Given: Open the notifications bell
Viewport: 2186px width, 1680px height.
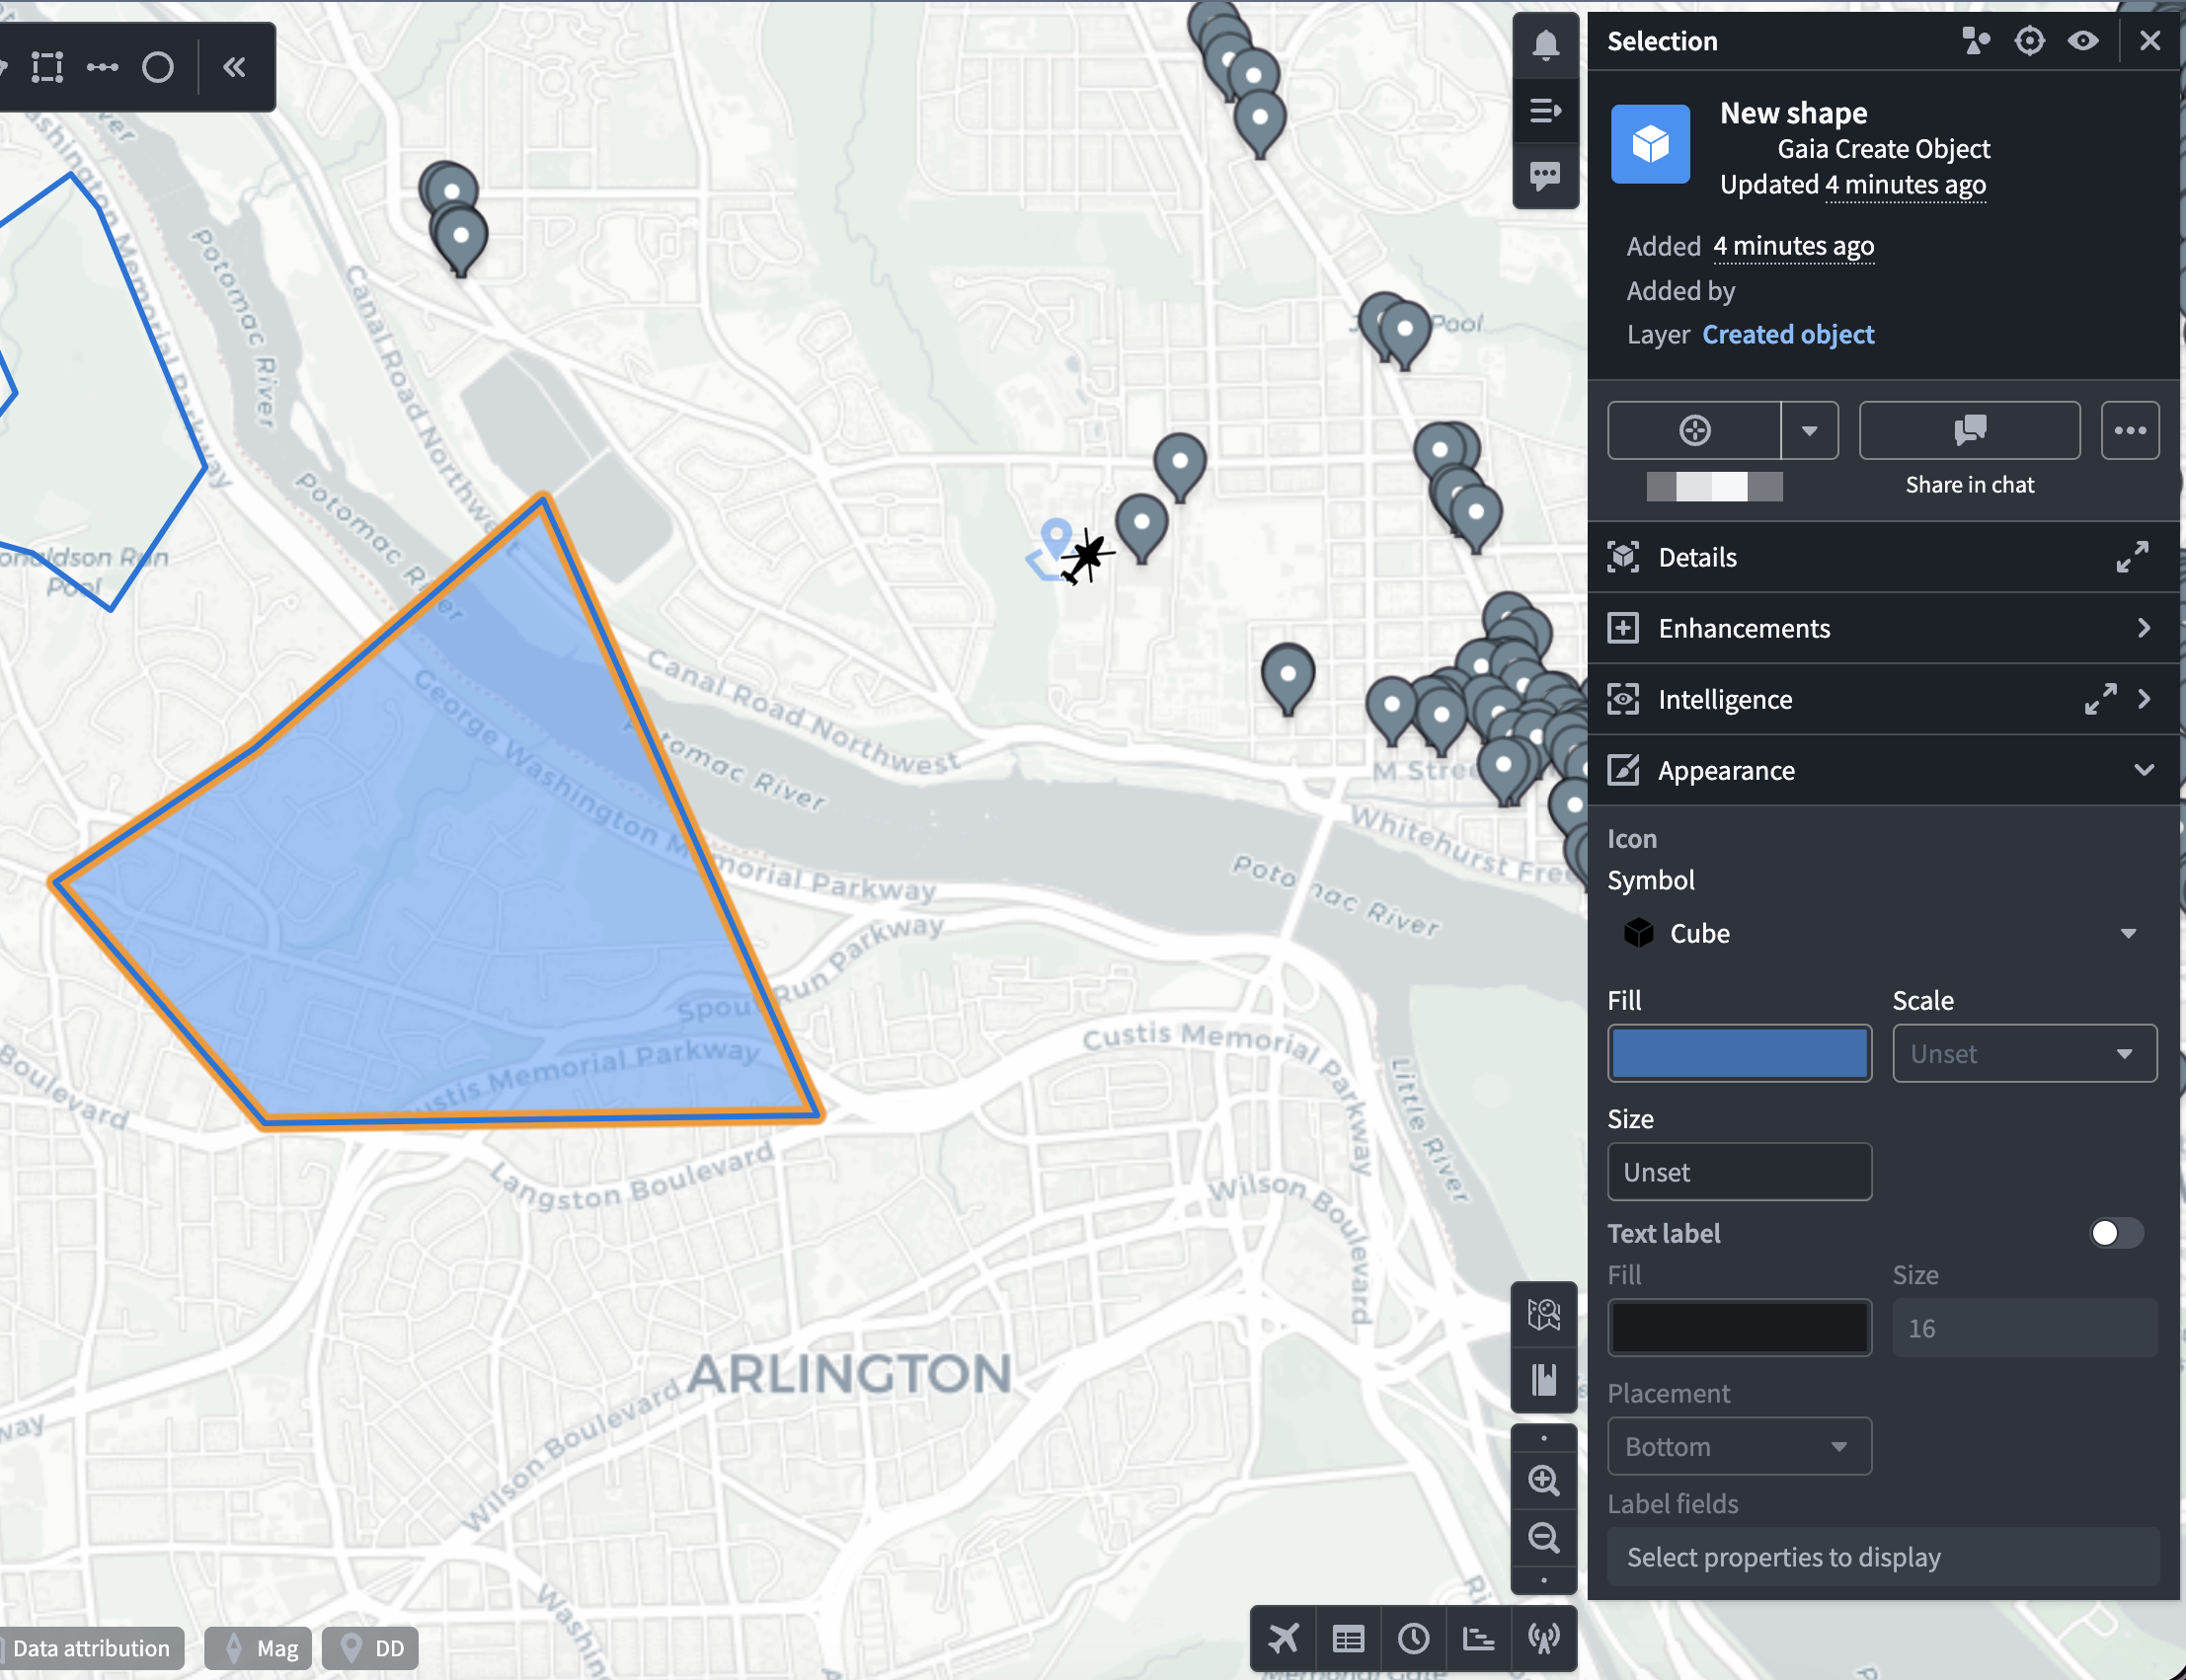Looking at the screenshot, I should (1545, 45).
